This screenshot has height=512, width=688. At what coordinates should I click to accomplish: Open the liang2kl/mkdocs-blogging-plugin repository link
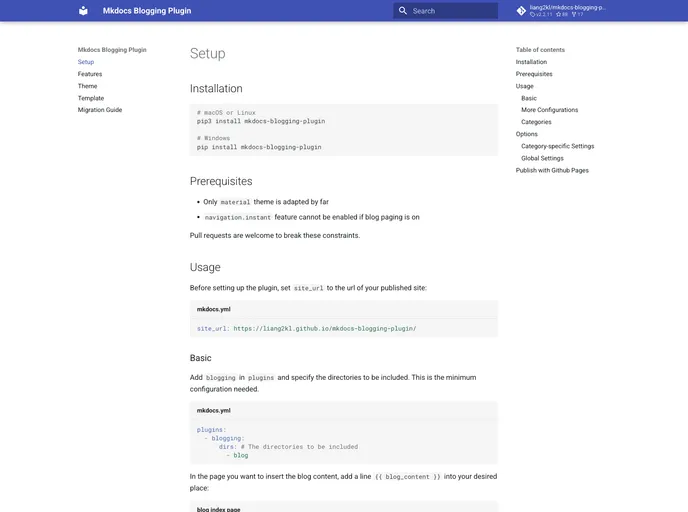562,11
